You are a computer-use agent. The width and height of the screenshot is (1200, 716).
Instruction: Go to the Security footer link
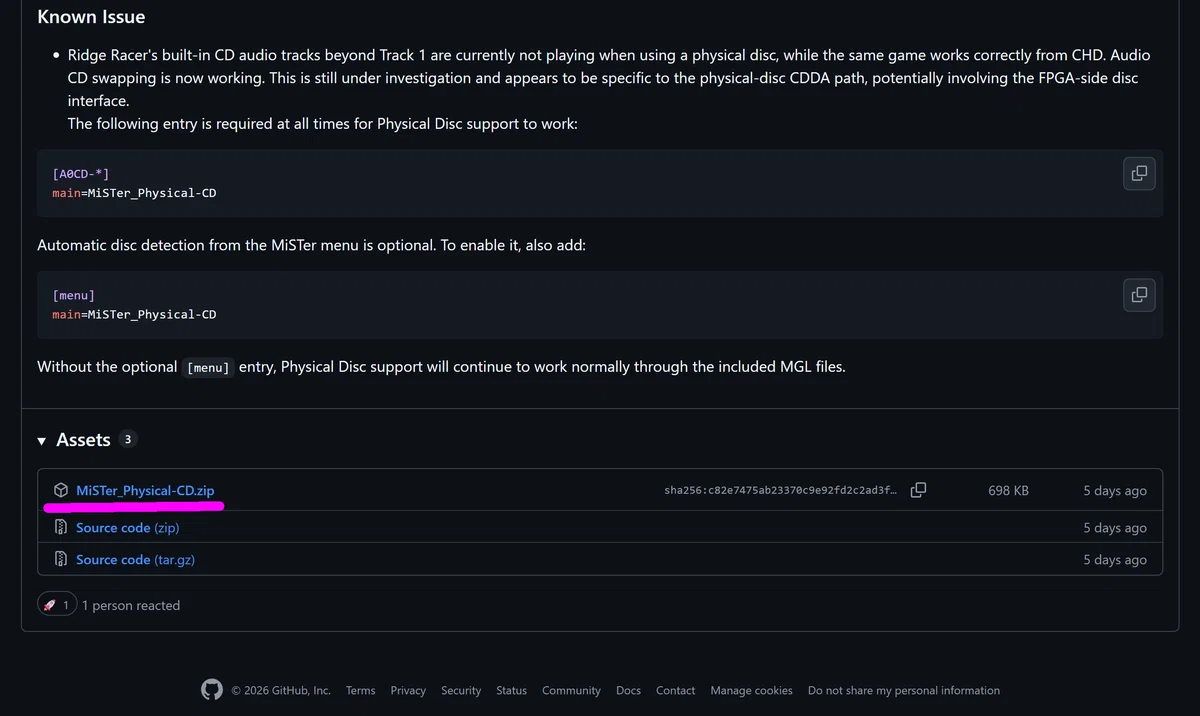click(461, 690)
